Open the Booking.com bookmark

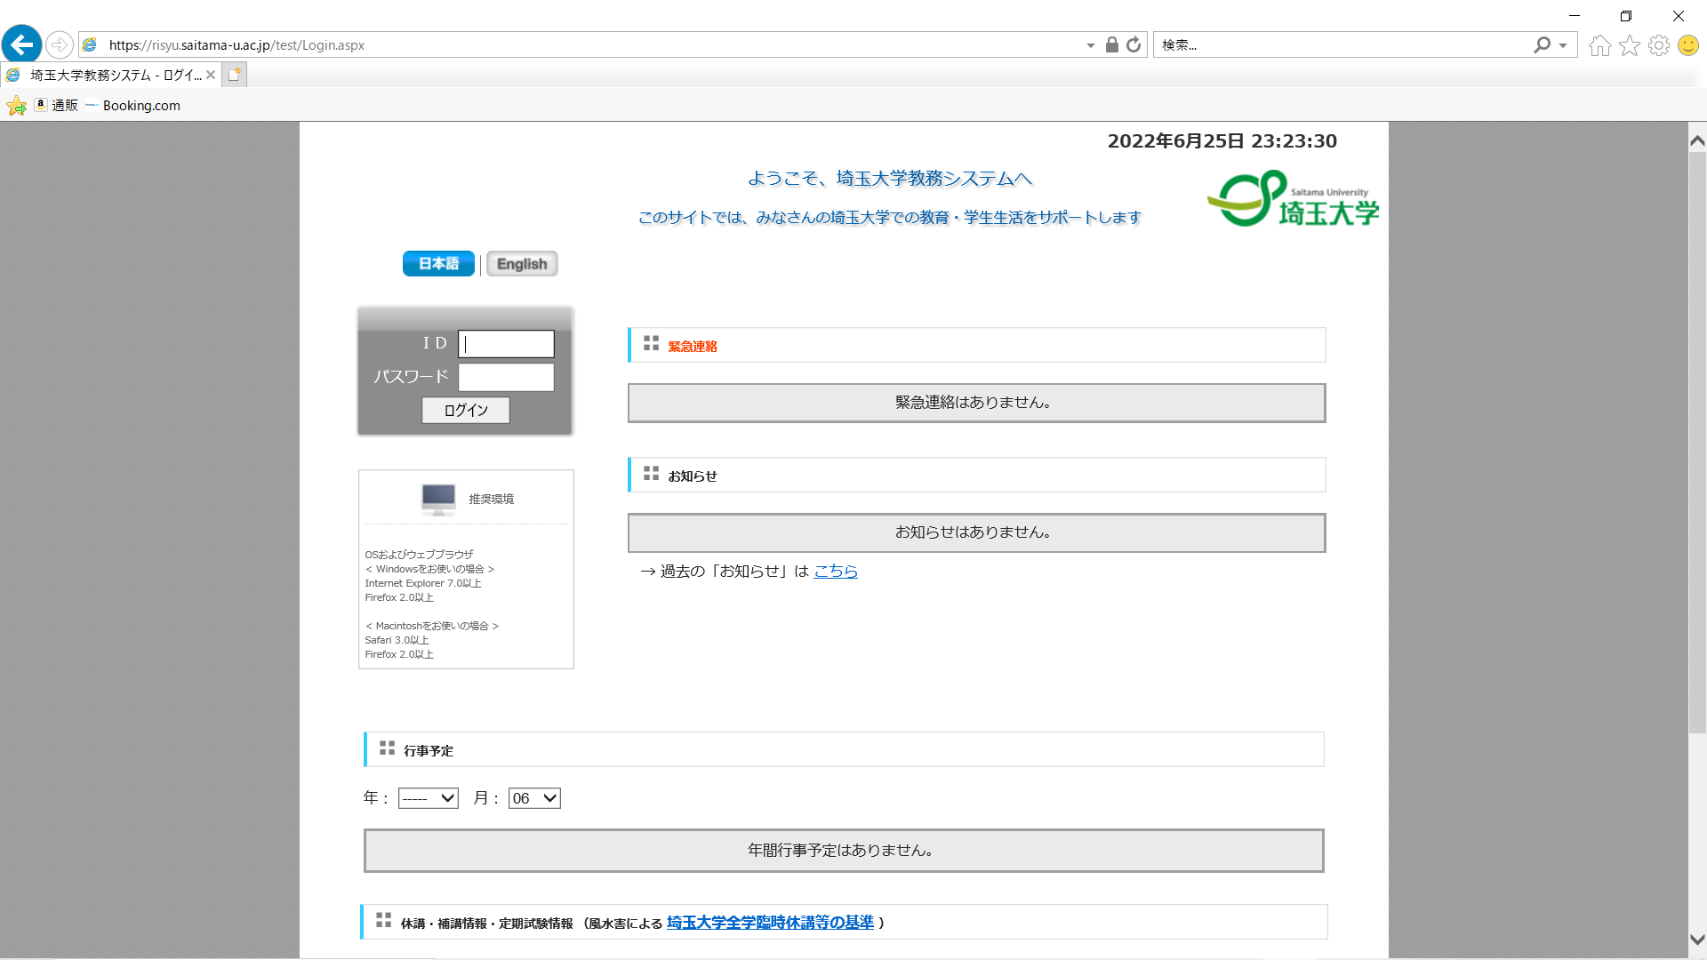coord(141,105)
